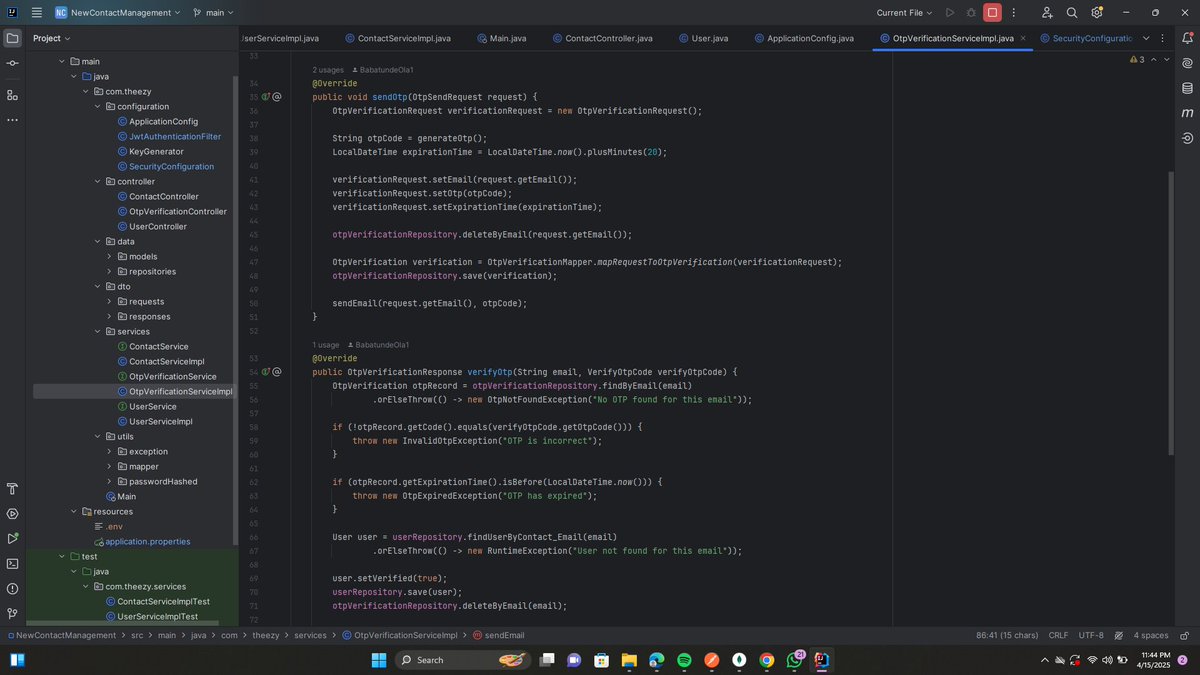This screenshot has width=1200, height=675.
Task: Open the bottom icon in right sidebar
Action: 1187,138
